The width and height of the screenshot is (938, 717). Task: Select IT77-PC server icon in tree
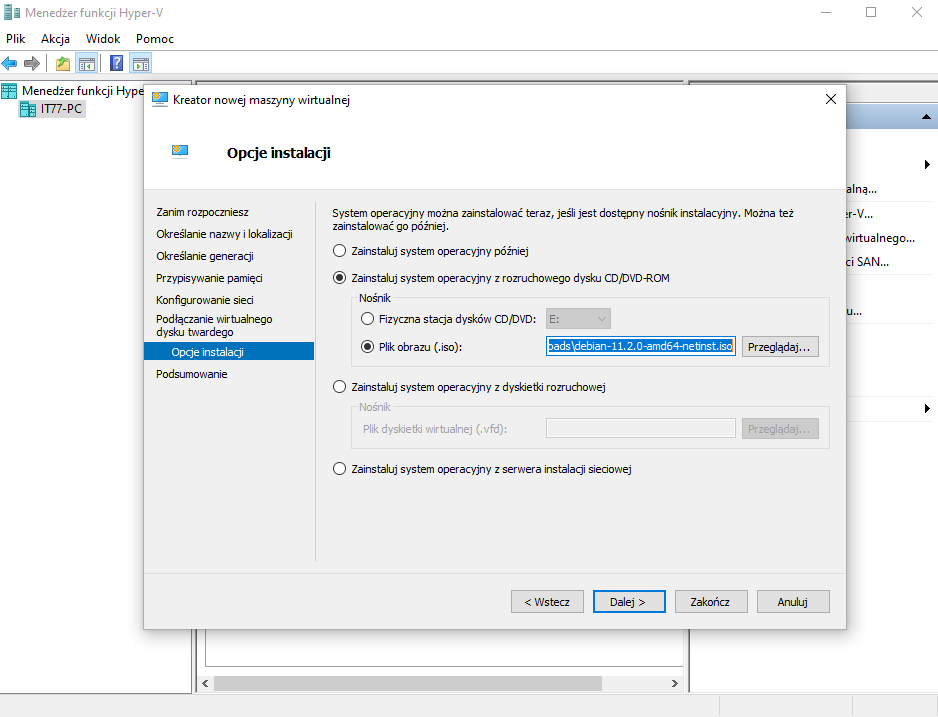[28, 109]
